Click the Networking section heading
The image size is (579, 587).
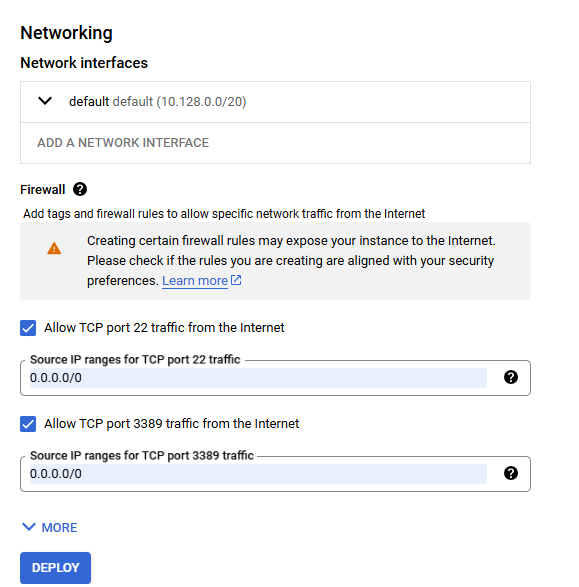tap(66, 33)
